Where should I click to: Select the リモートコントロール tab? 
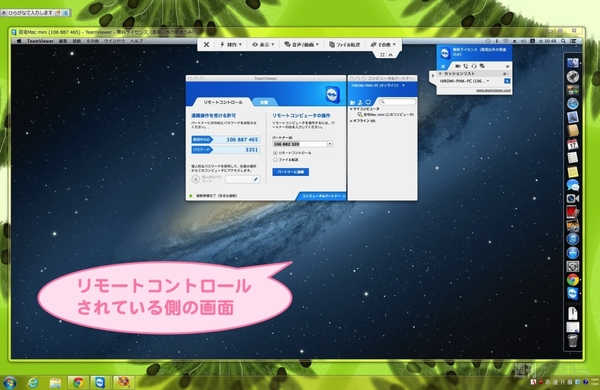click(223, 102)
